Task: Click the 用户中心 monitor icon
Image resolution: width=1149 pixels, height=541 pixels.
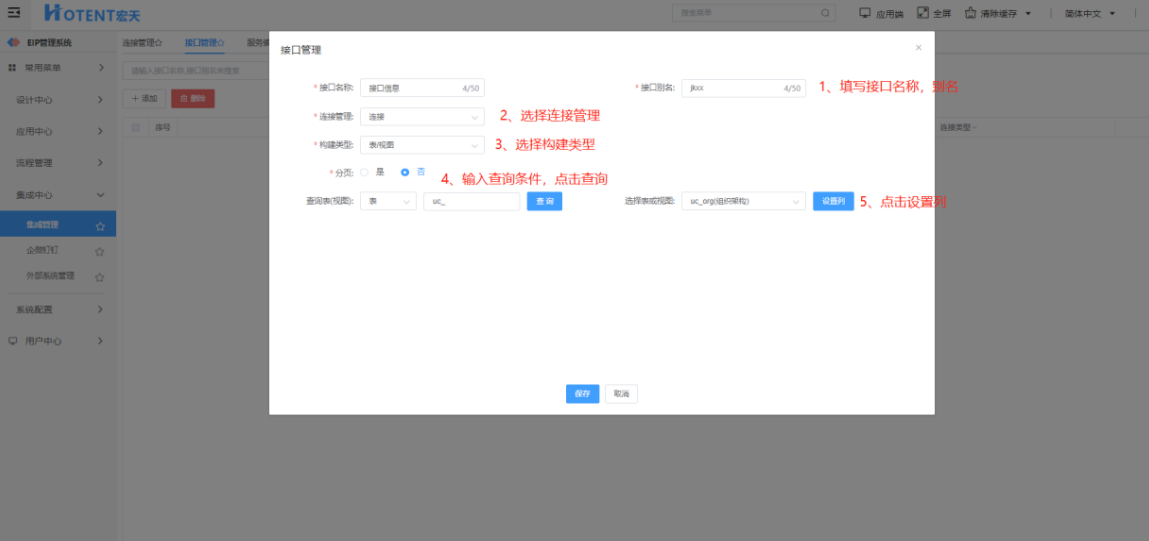Action: point(12,341)
